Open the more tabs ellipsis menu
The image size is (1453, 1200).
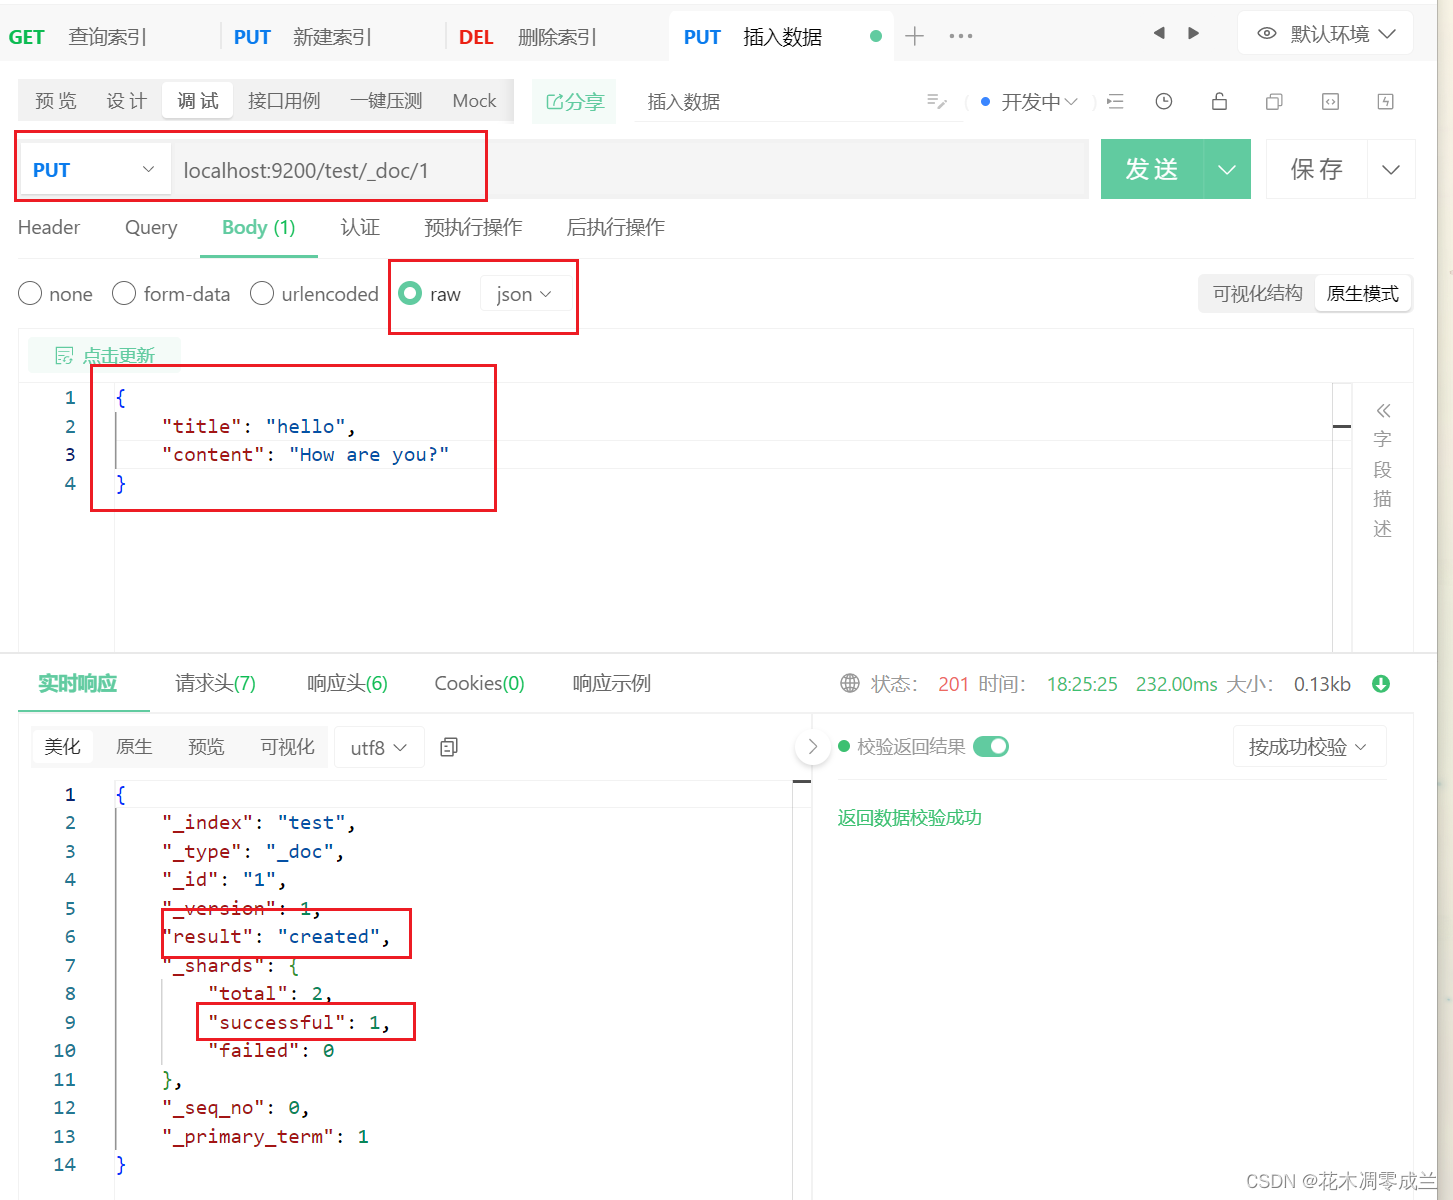(961, 37)
